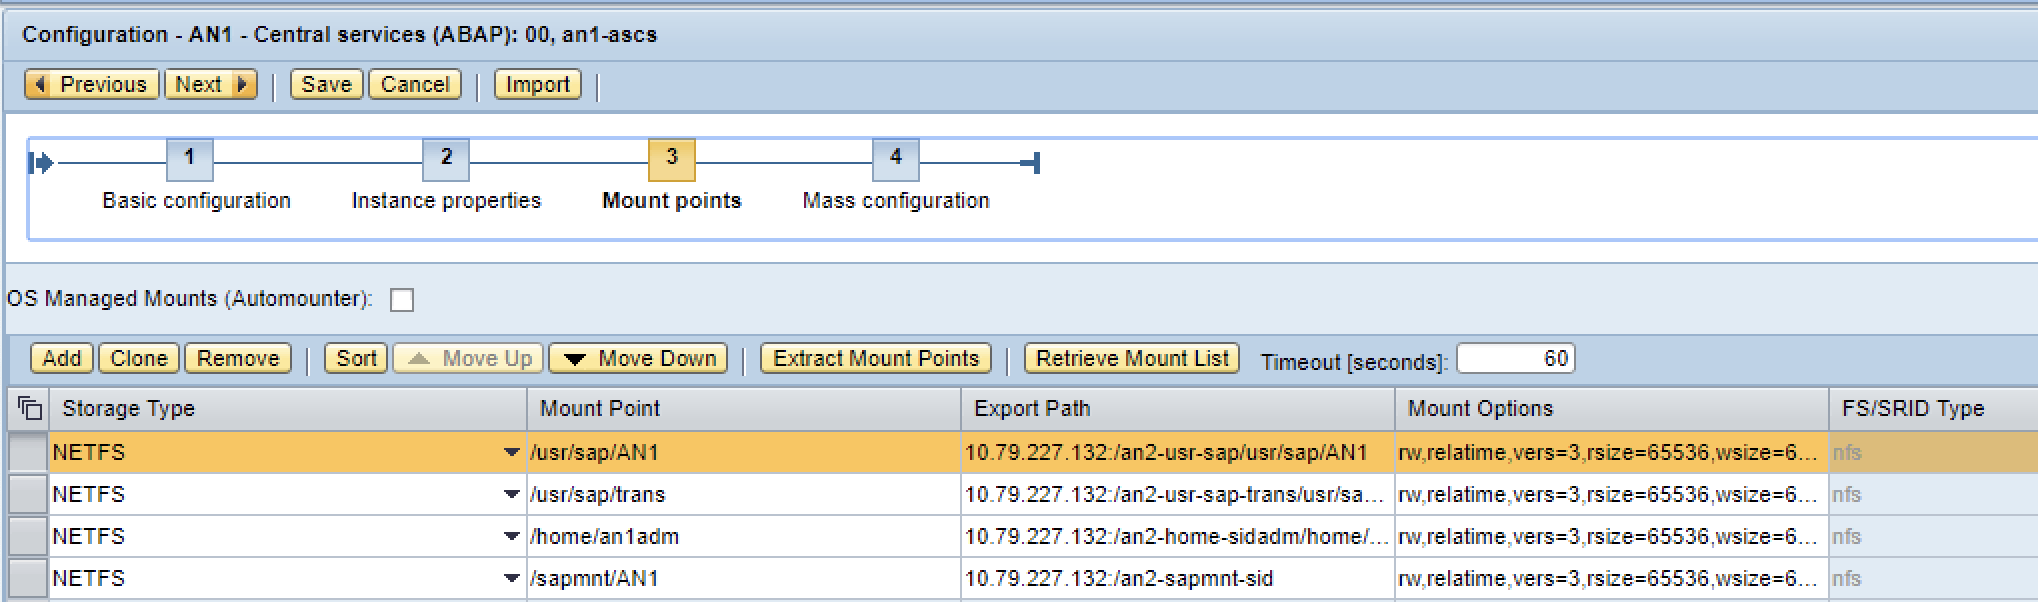
Task: Select the row for /usr/sap/AN1
Action: pos(28,452)
